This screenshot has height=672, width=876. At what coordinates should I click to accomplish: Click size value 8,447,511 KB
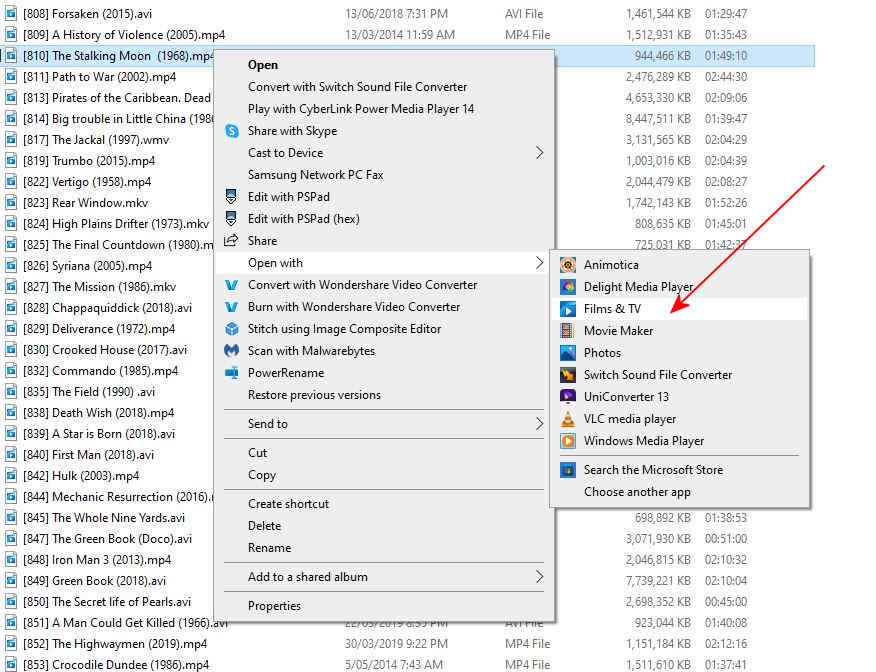point(658,118)
